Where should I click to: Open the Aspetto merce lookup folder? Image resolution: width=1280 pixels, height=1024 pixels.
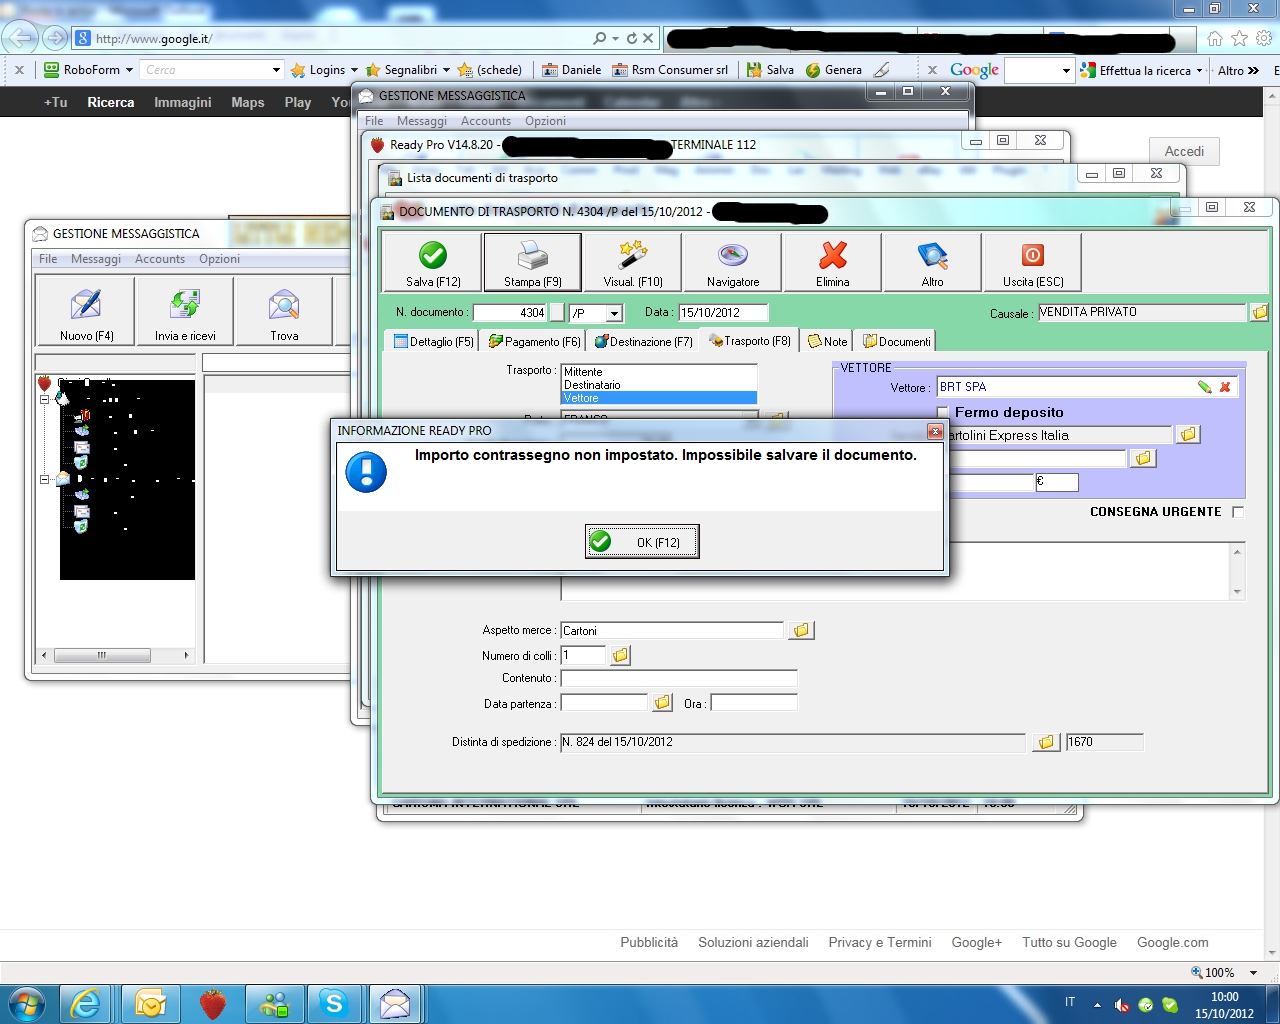[x=800, y=630]
